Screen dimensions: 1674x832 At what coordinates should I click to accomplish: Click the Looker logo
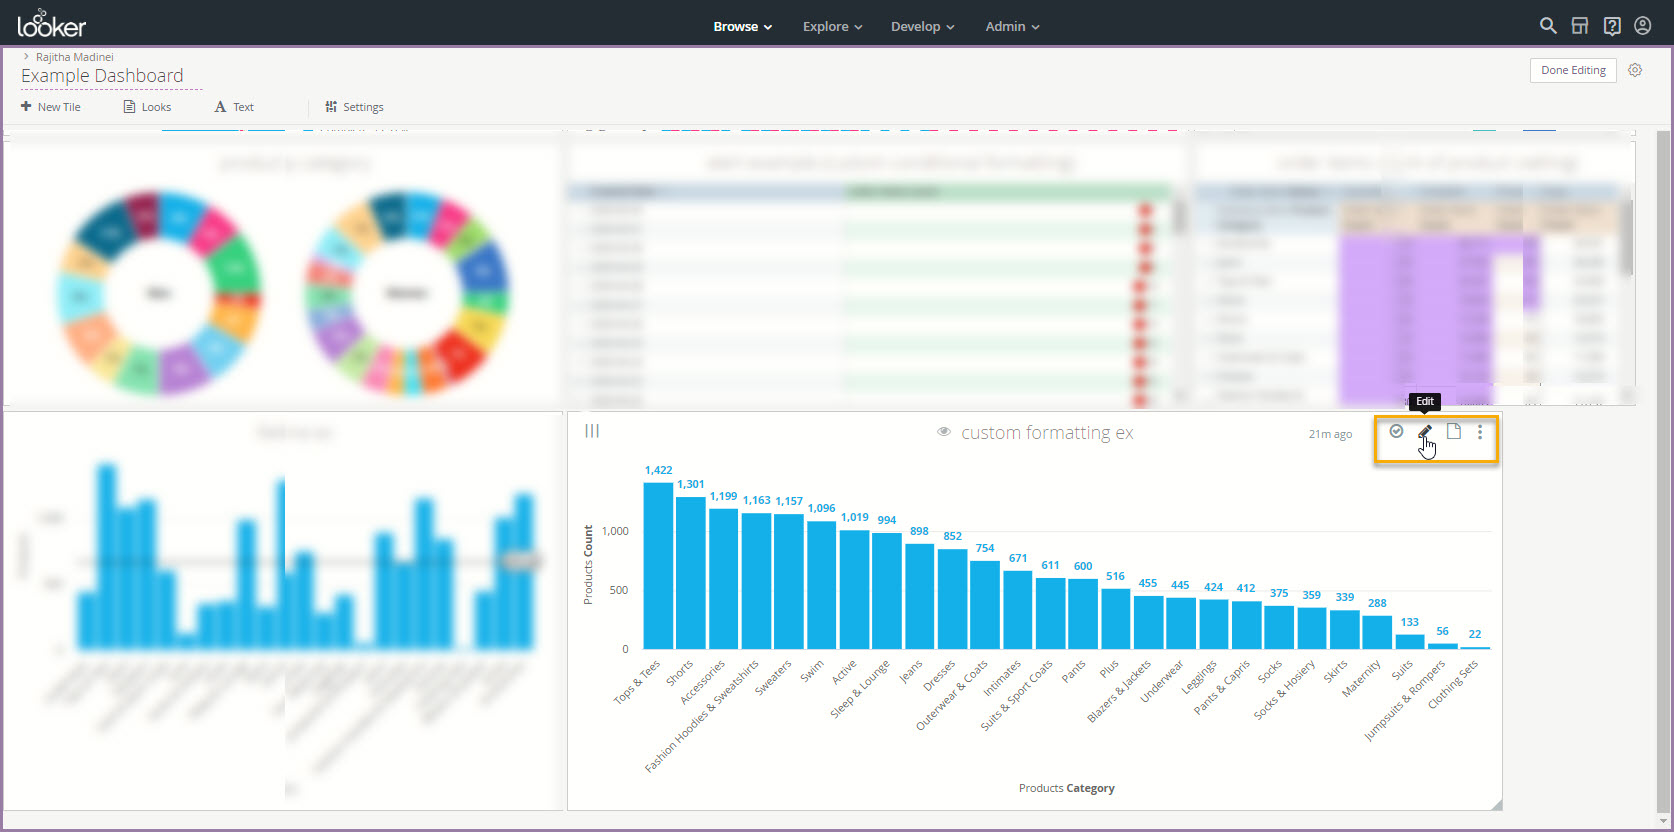coord(52,24)
